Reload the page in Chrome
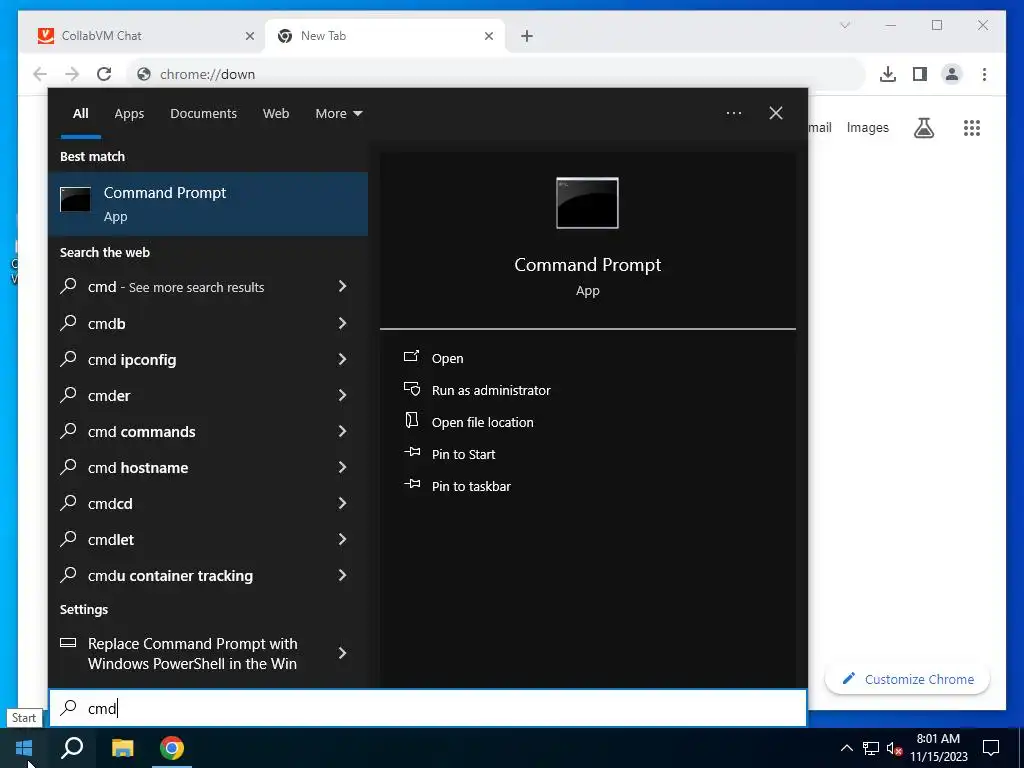The height and width of the screenshot is (768, 1024). pos(104,74)
